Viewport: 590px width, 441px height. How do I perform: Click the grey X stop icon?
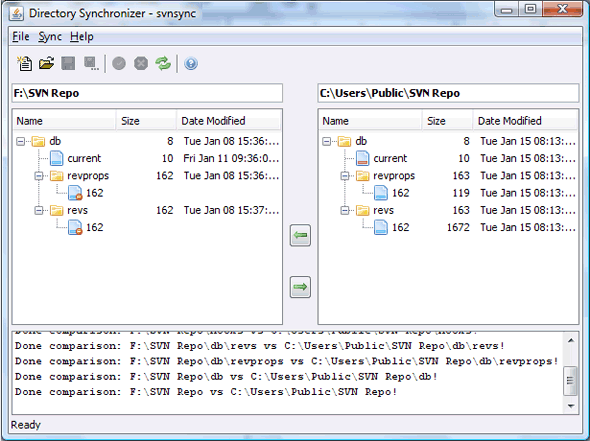(141, 63)
